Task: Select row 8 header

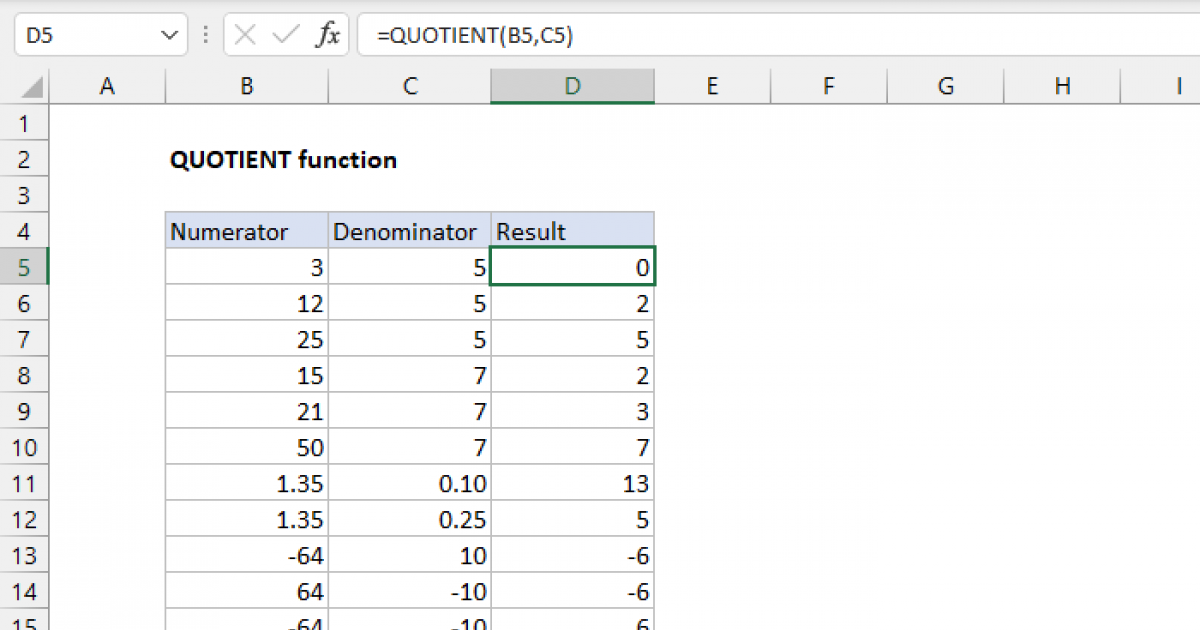Action: [x=25, y=376]
